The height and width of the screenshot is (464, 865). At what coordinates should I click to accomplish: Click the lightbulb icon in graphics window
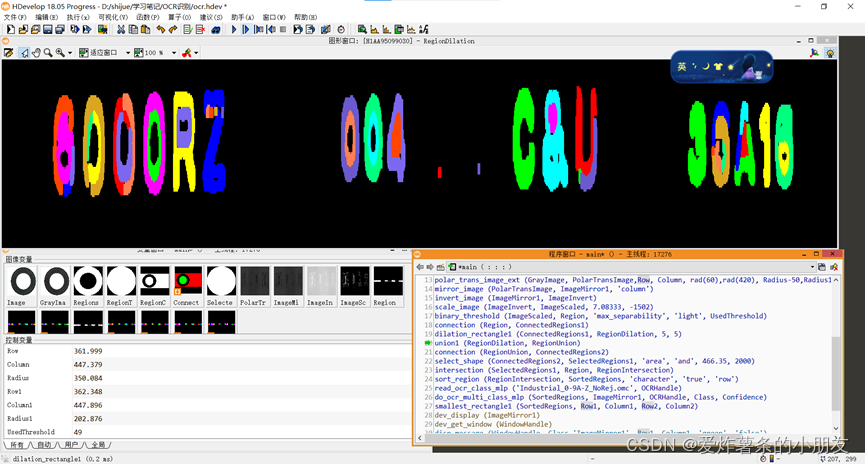click(x=830, y=53)
